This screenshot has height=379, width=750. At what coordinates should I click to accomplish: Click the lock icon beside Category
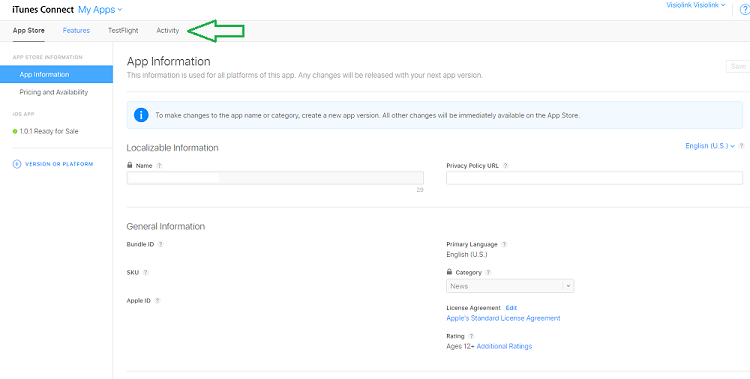point(449,272)
